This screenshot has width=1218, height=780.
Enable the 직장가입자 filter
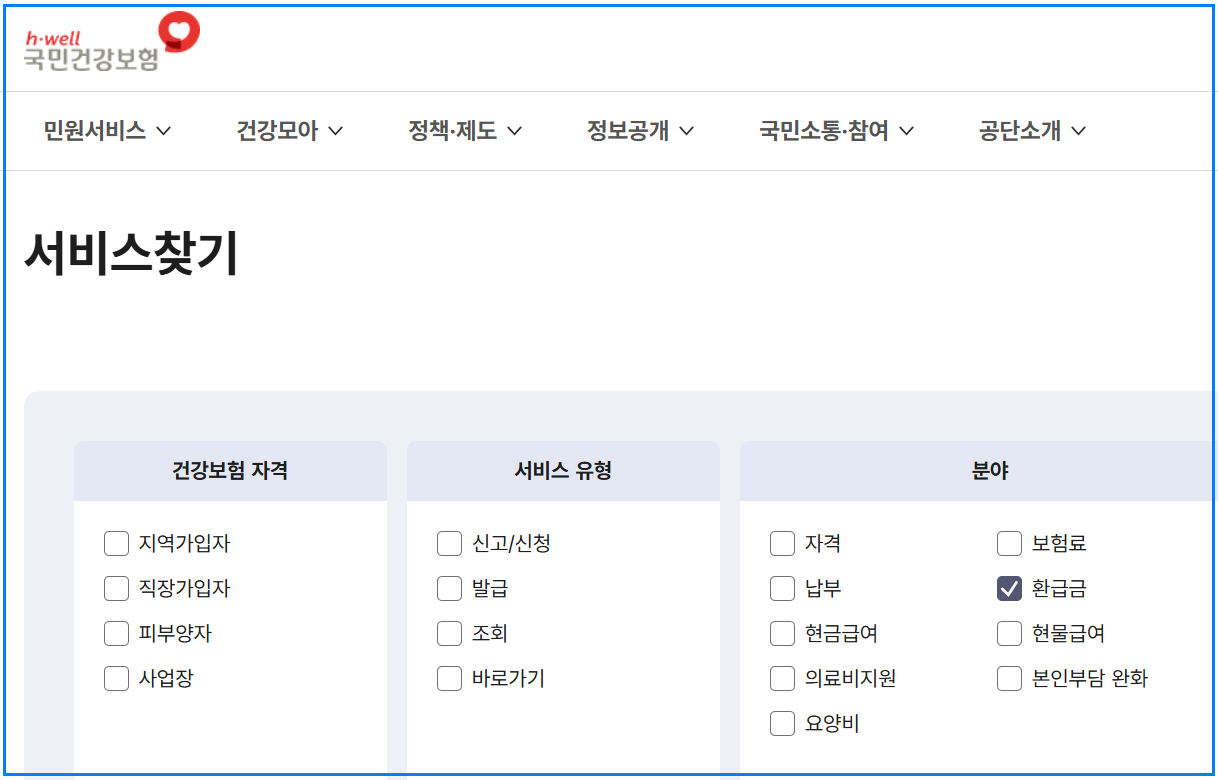tap(116, 588)
